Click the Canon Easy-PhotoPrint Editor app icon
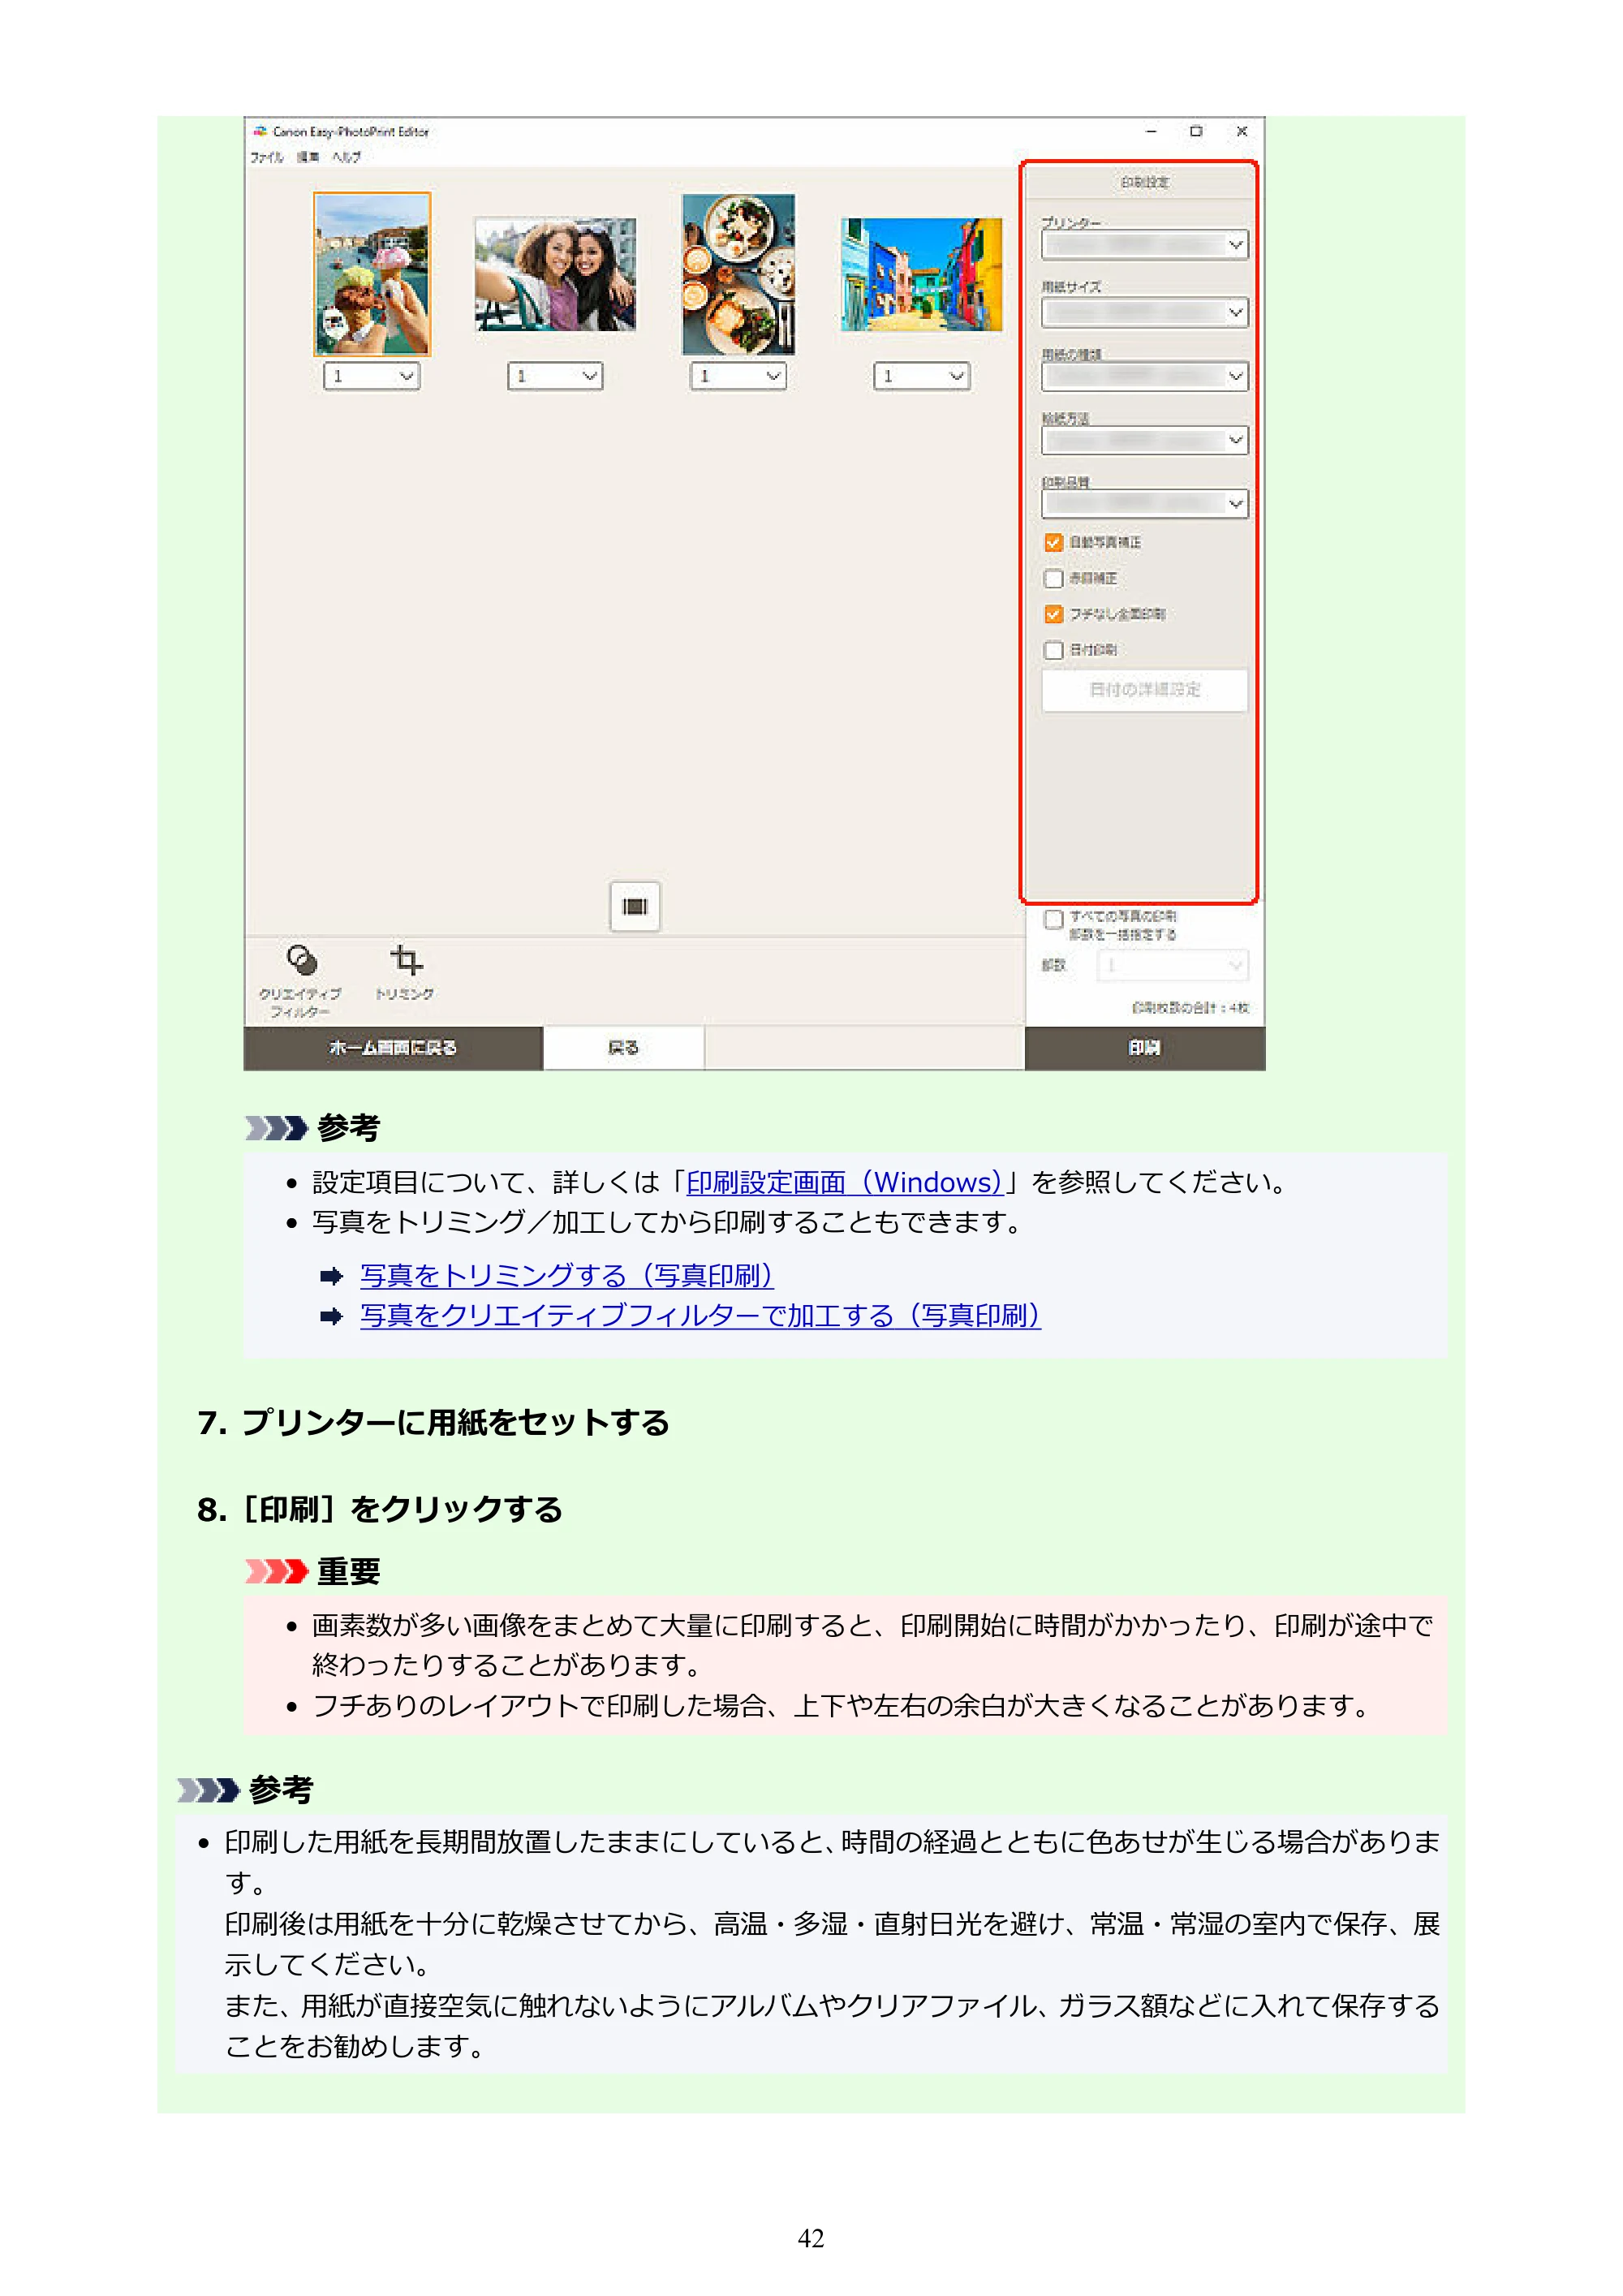This screenshot has height=2296, width=1623. tap(260, 131)
